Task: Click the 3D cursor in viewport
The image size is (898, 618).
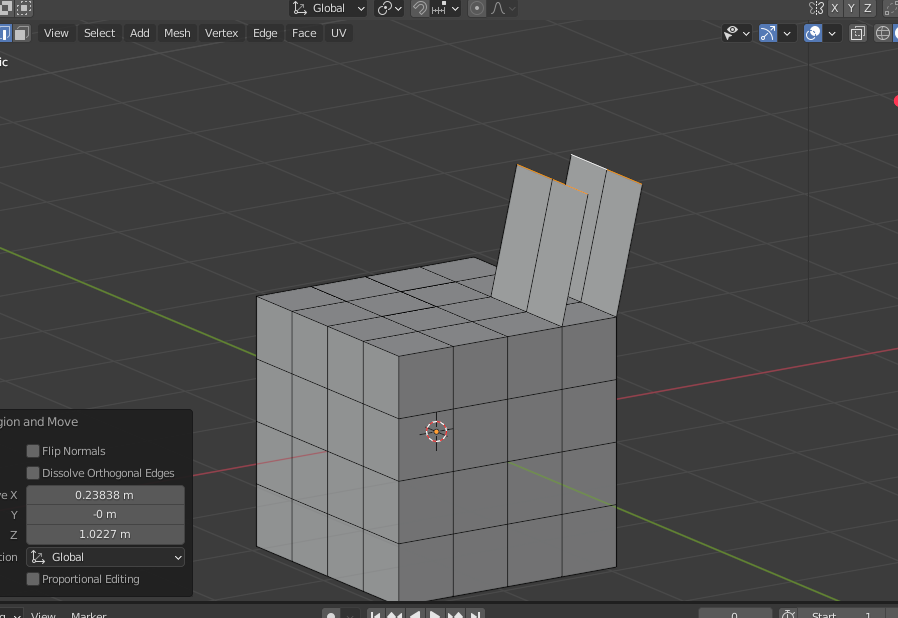Action: click(x=436, y=431)
